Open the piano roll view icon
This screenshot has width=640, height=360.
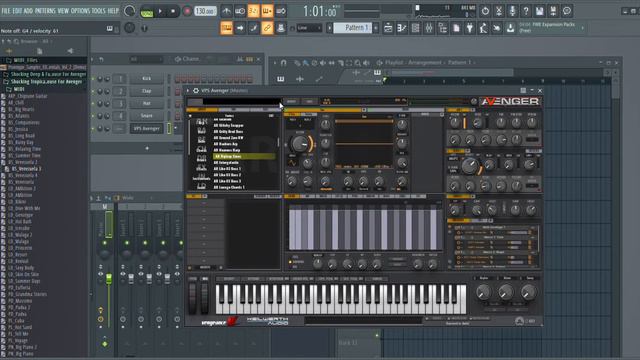[x=402, y=28]
